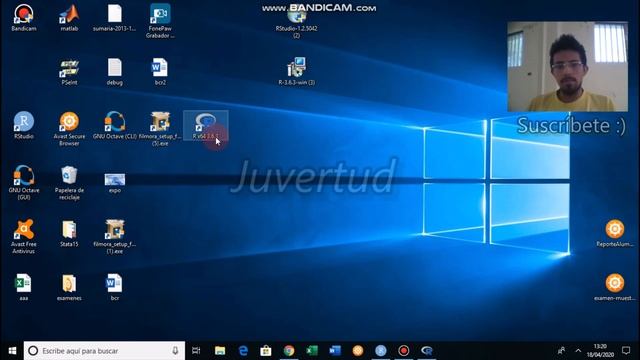Switch to the light-blue RStudio taskbar icon
Image resolution: width=640 pixels, height=360 pixels.
[381, 351]
